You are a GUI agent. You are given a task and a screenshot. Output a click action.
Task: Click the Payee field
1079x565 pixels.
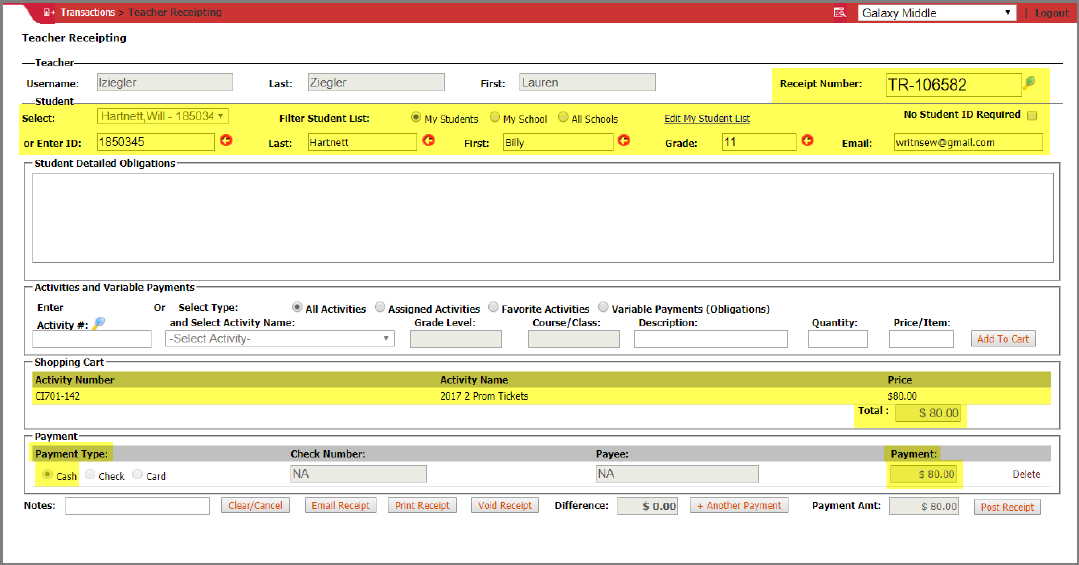pyautogui.click(x=677, y=473)
